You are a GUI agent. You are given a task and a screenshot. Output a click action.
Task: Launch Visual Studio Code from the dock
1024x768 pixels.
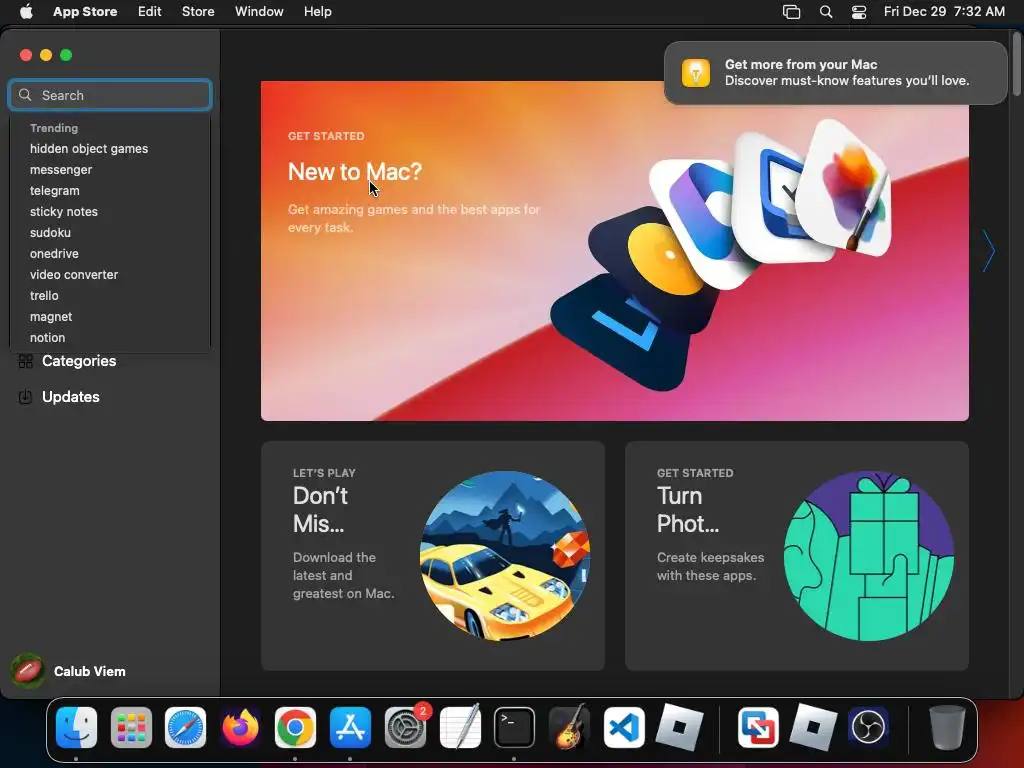(x=624, y=727)
